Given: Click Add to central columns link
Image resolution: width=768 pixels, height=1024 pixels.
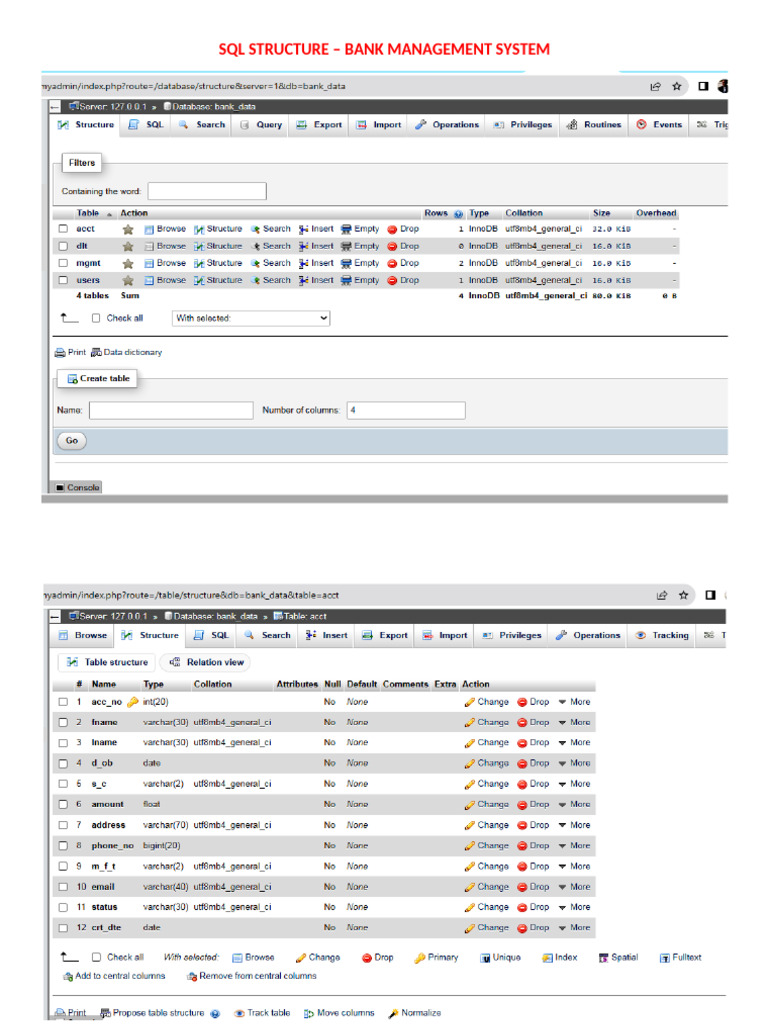Looking at the screenshot, I should point(114,976).
